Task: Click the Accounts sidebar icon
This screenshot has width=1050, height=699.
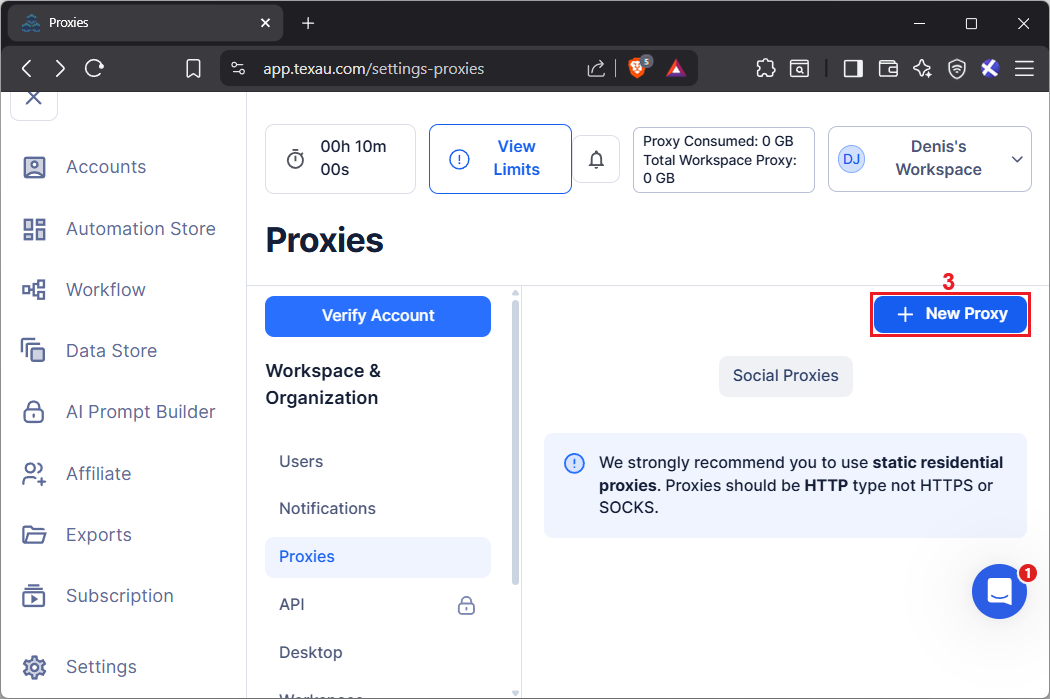Action: coord(34,167)
